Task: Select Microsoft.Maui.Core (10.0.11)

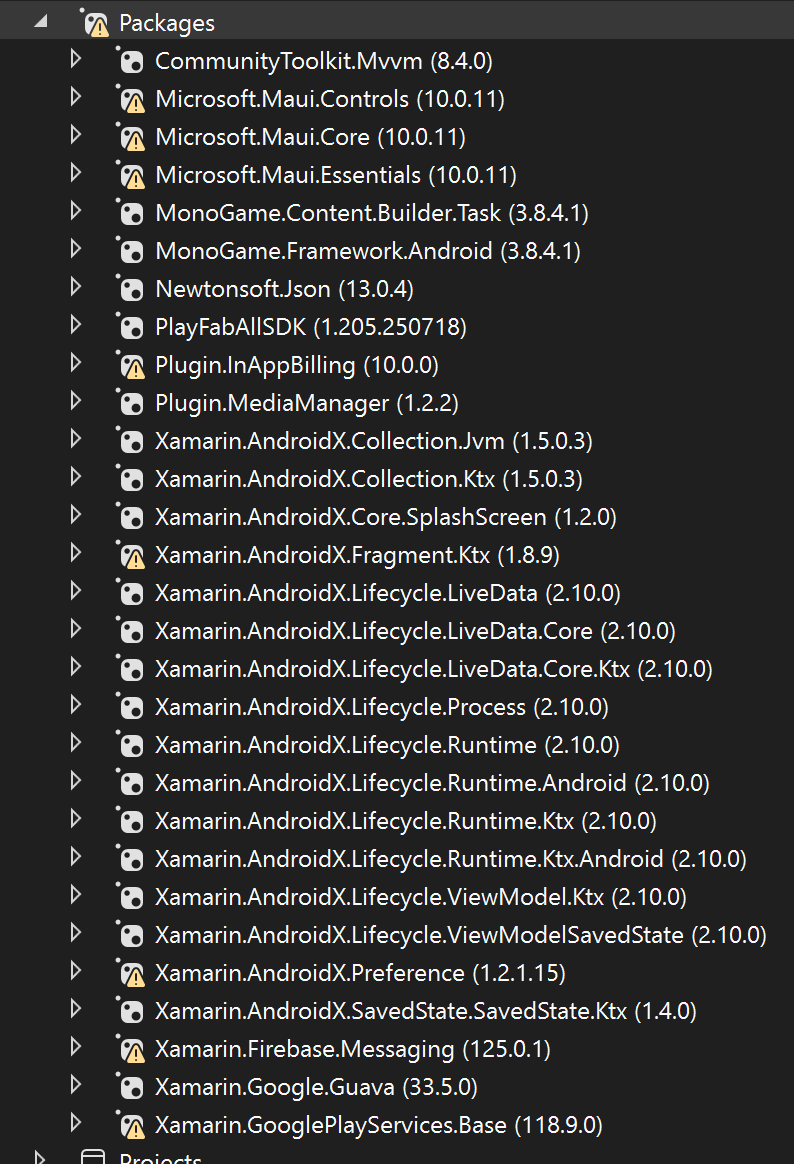Action: click(x=310, y=137)
